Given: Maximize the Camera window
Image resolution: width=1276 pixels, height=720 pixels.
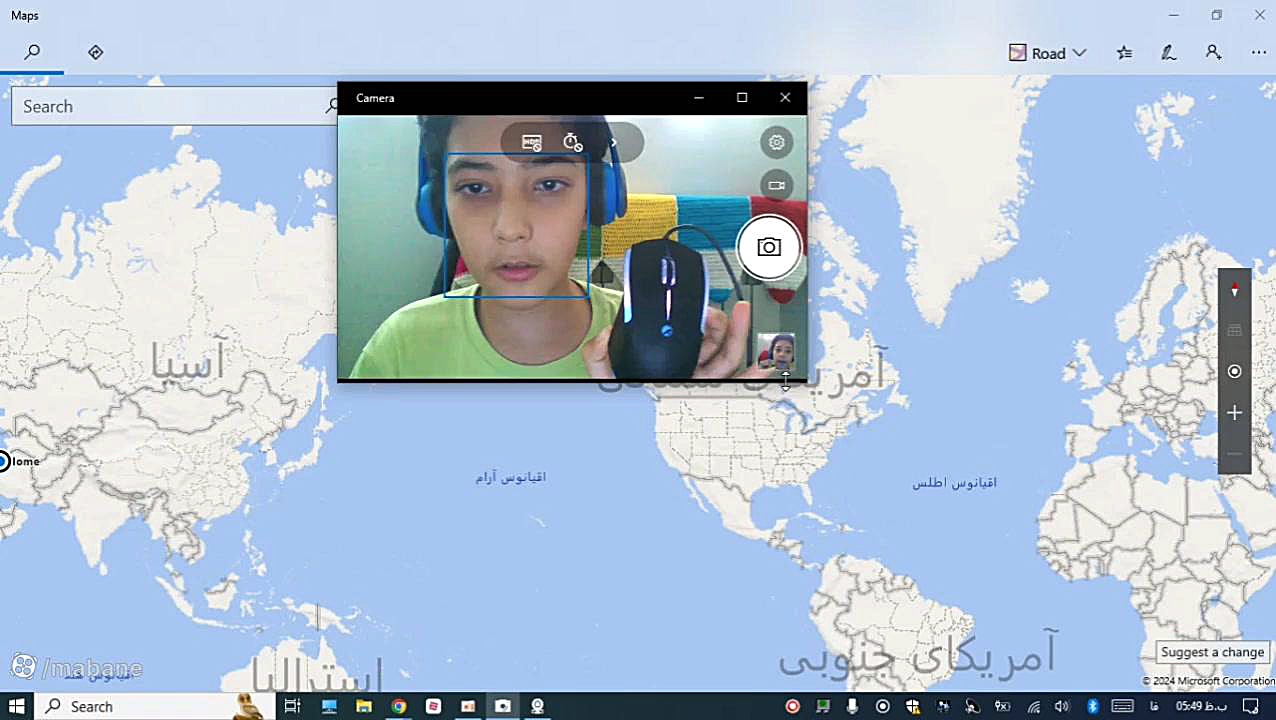Looking at the screenshot, I should pyautogui.click(x=742, y=98).
